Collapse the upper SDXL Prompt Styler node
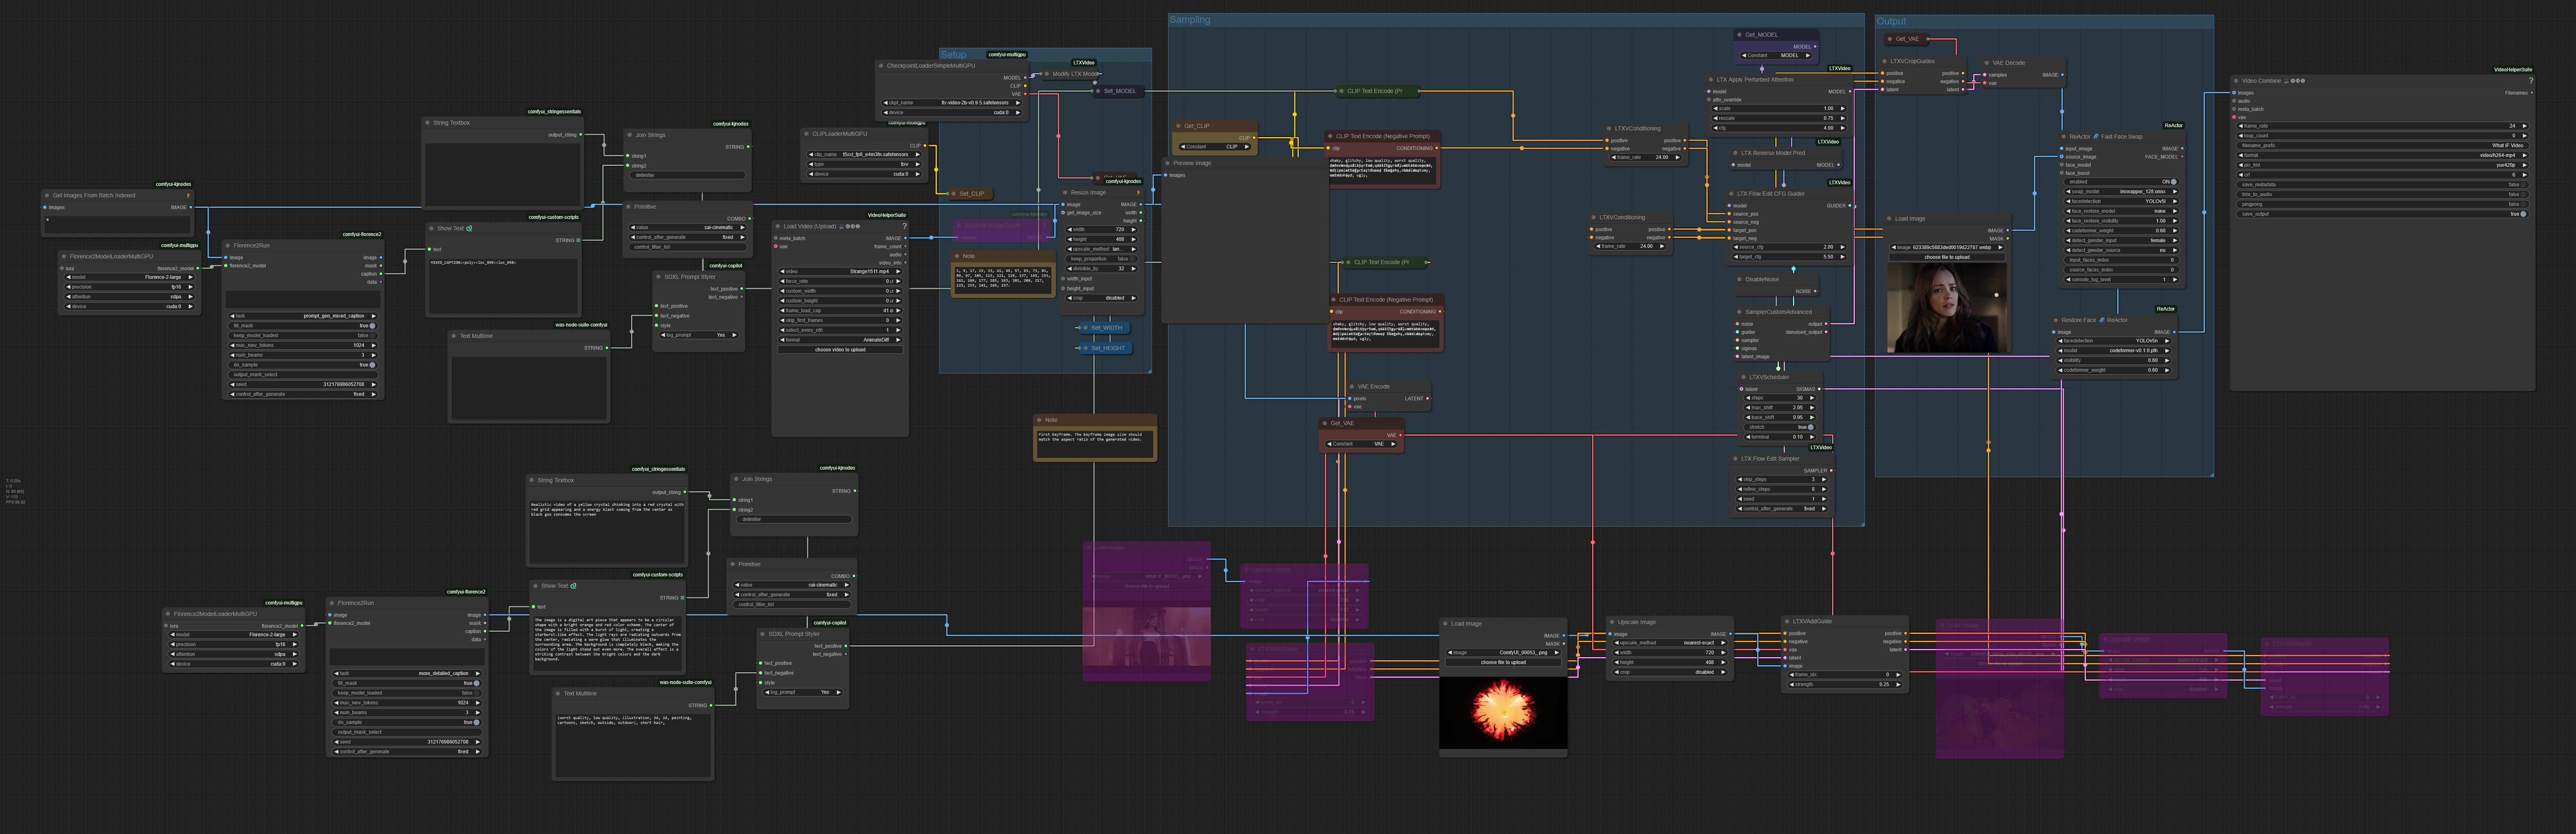Viewport: 2576px width, 834px height. [659, 277]
